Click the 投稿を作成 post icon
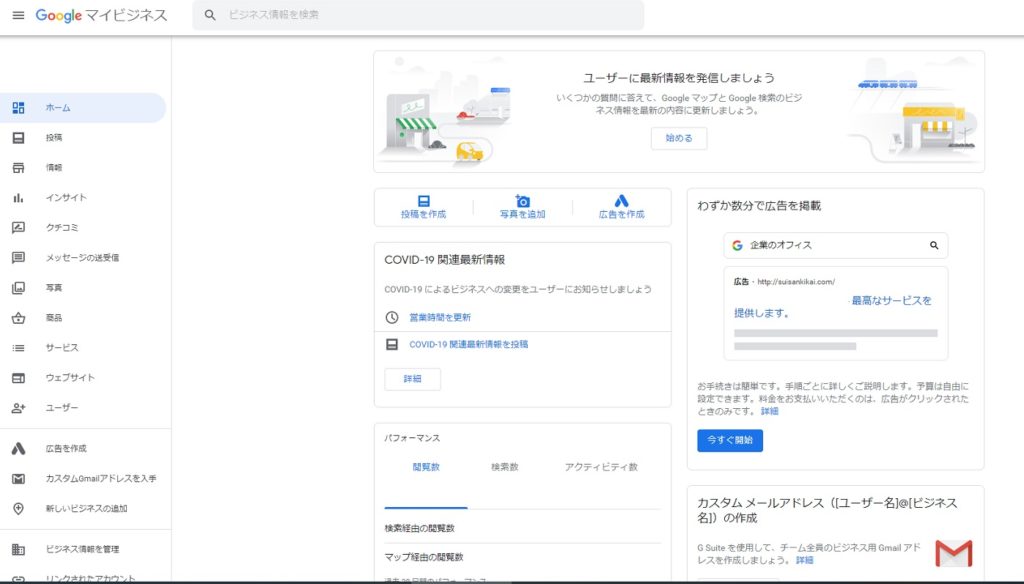This screenshot has height=584, width=1024. pyautogui.click(x=424, y=201)
